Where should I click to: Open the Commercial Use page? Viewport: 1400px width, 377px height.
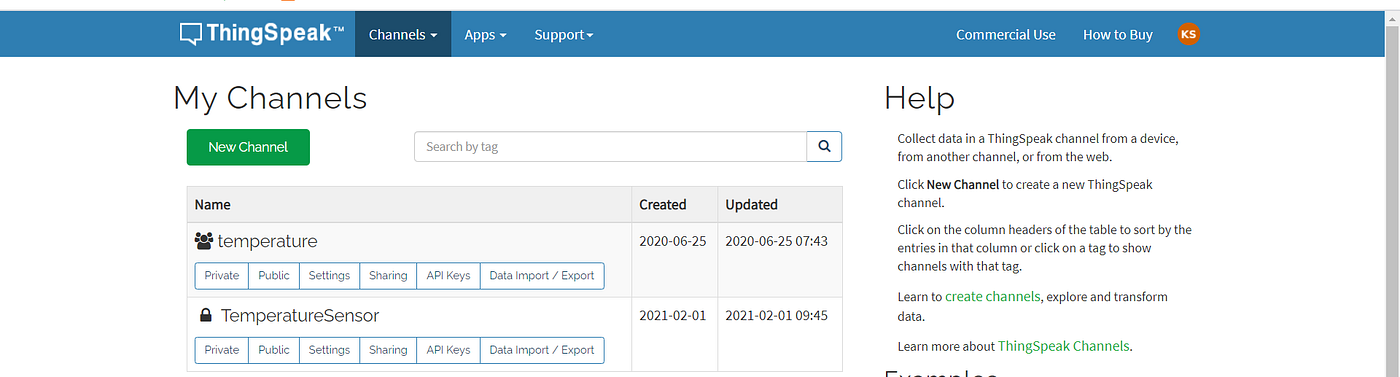(x=1005, y=34)
